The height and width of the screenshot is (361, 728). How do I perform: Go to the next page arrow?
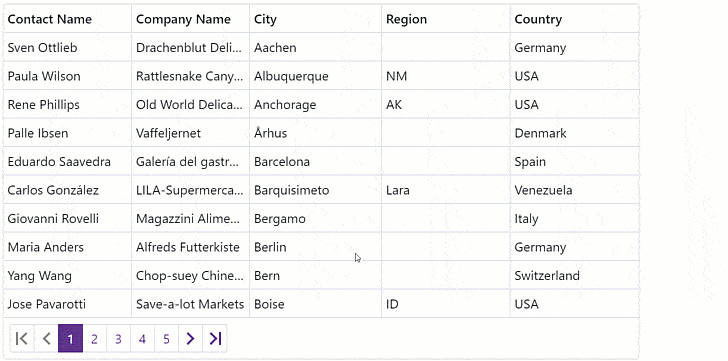coord(190,339)
